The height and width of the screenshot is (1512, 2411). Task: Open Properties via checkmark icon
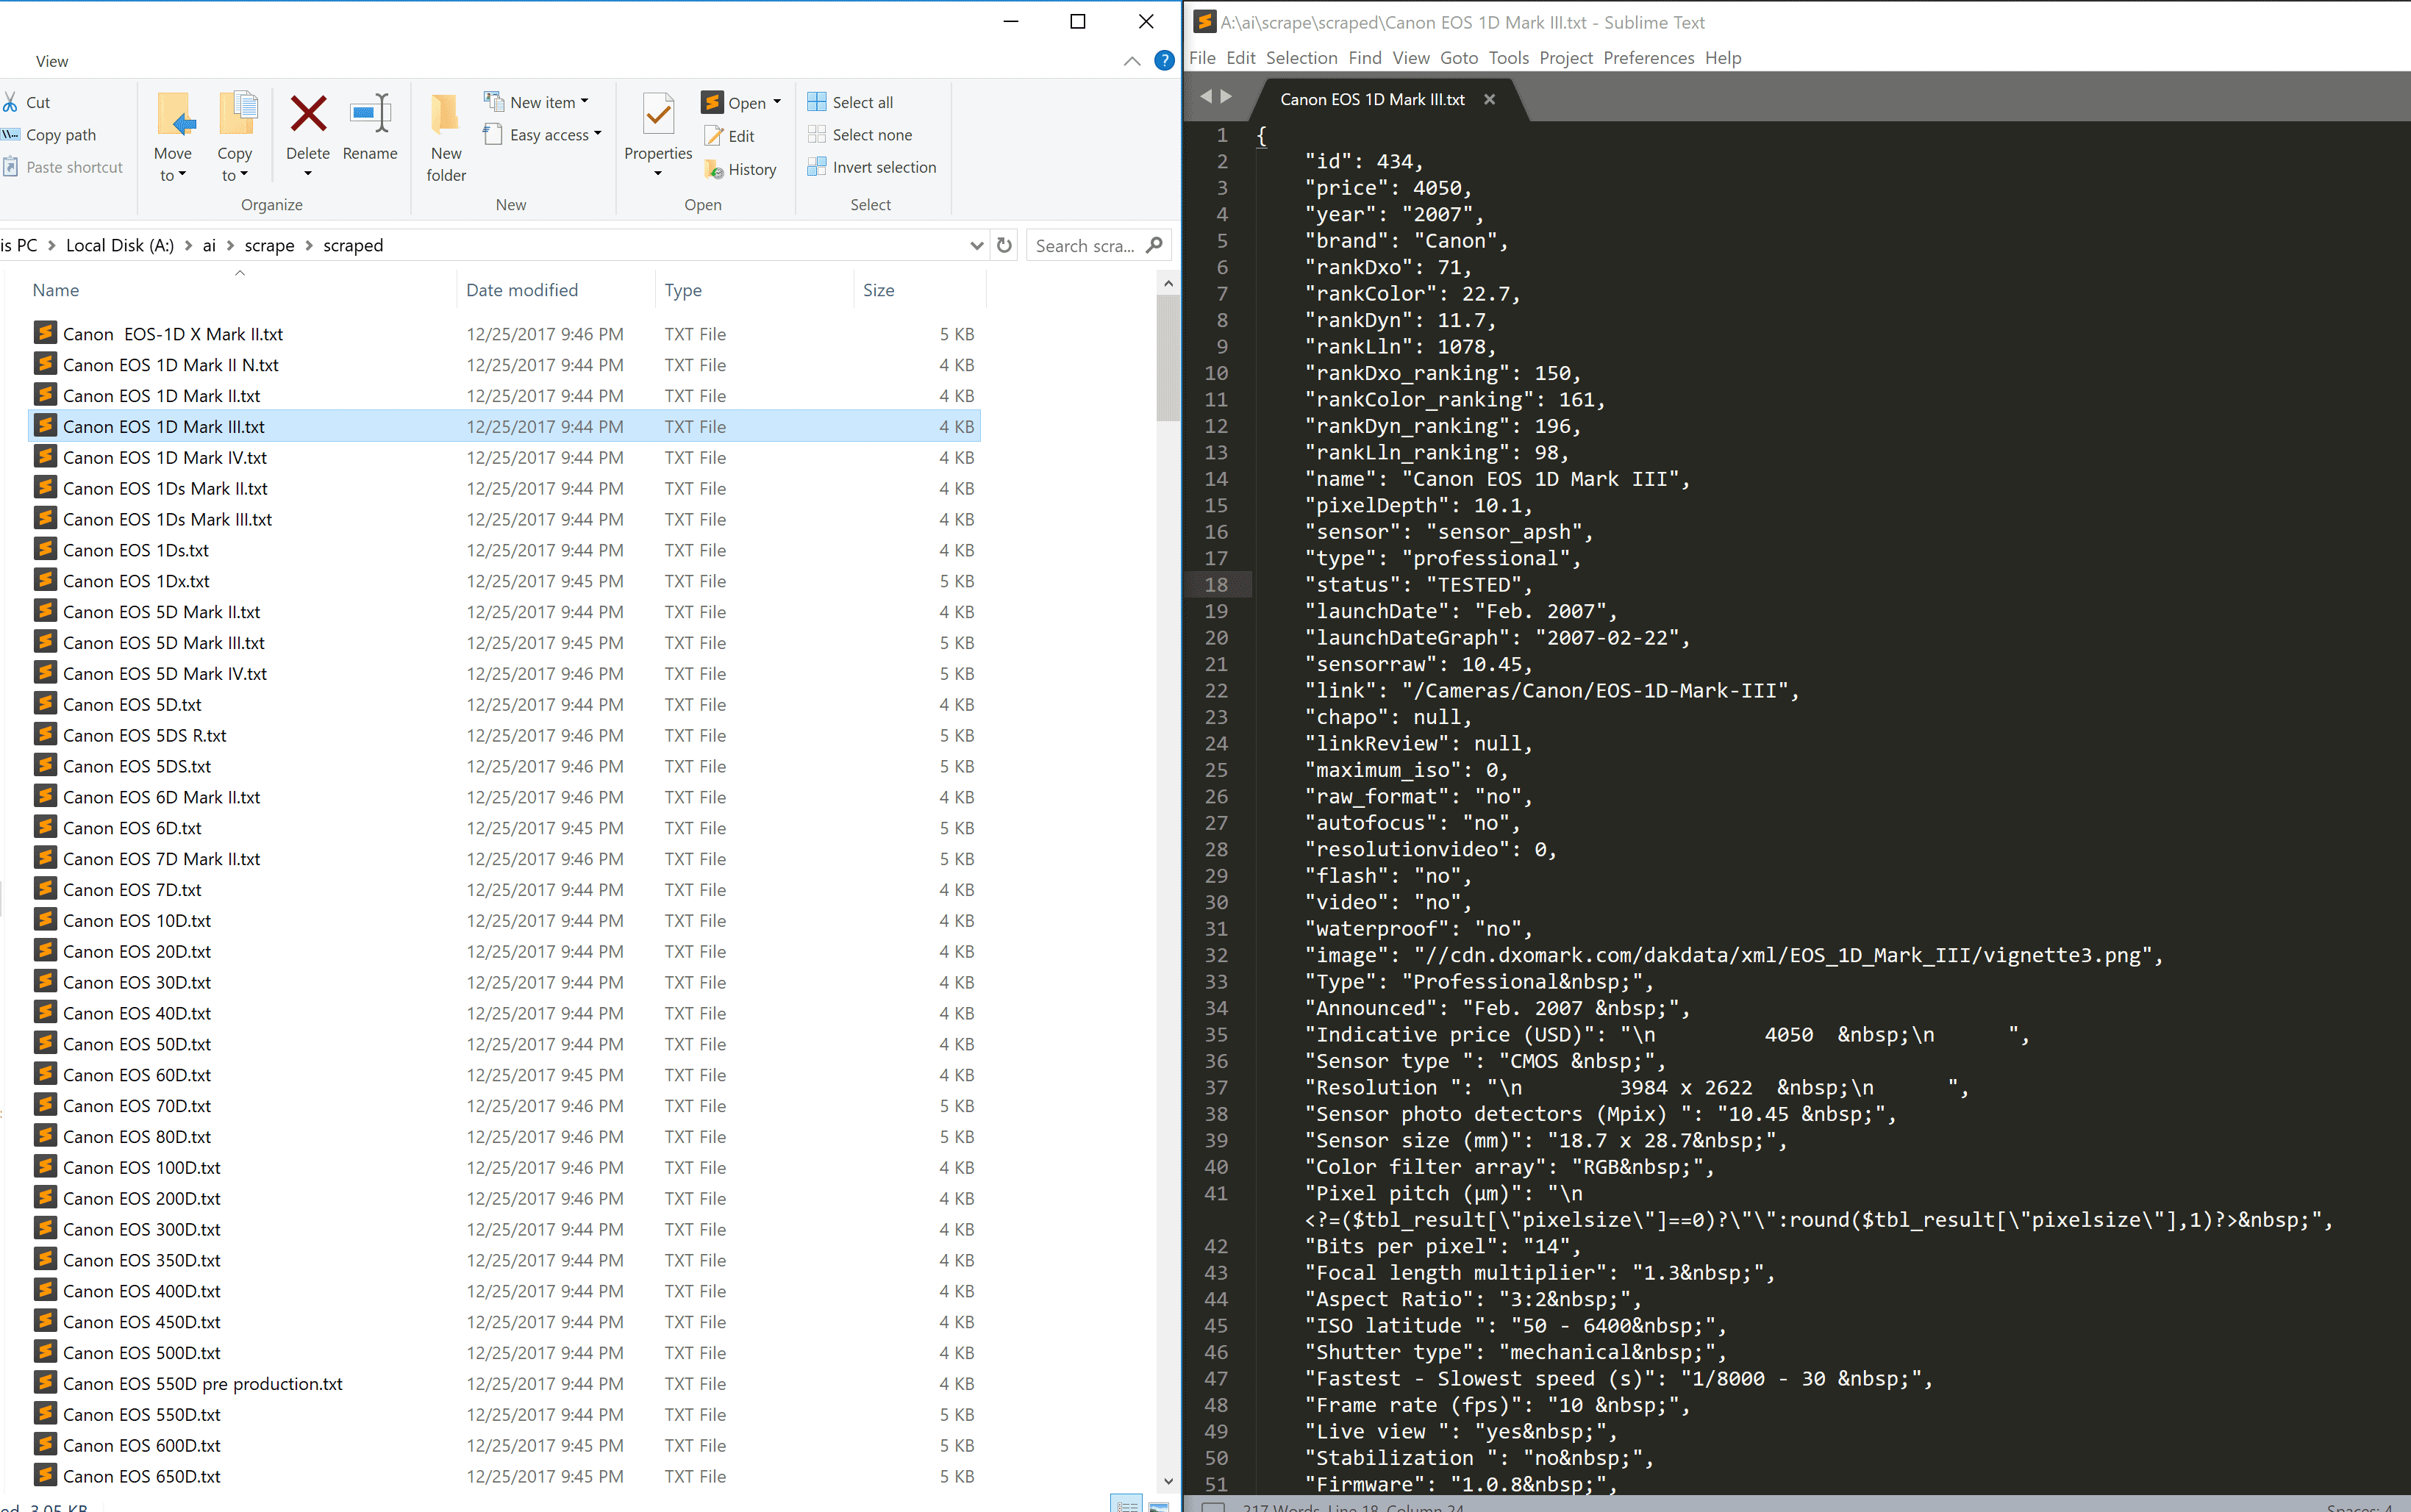tap(657, 115)
